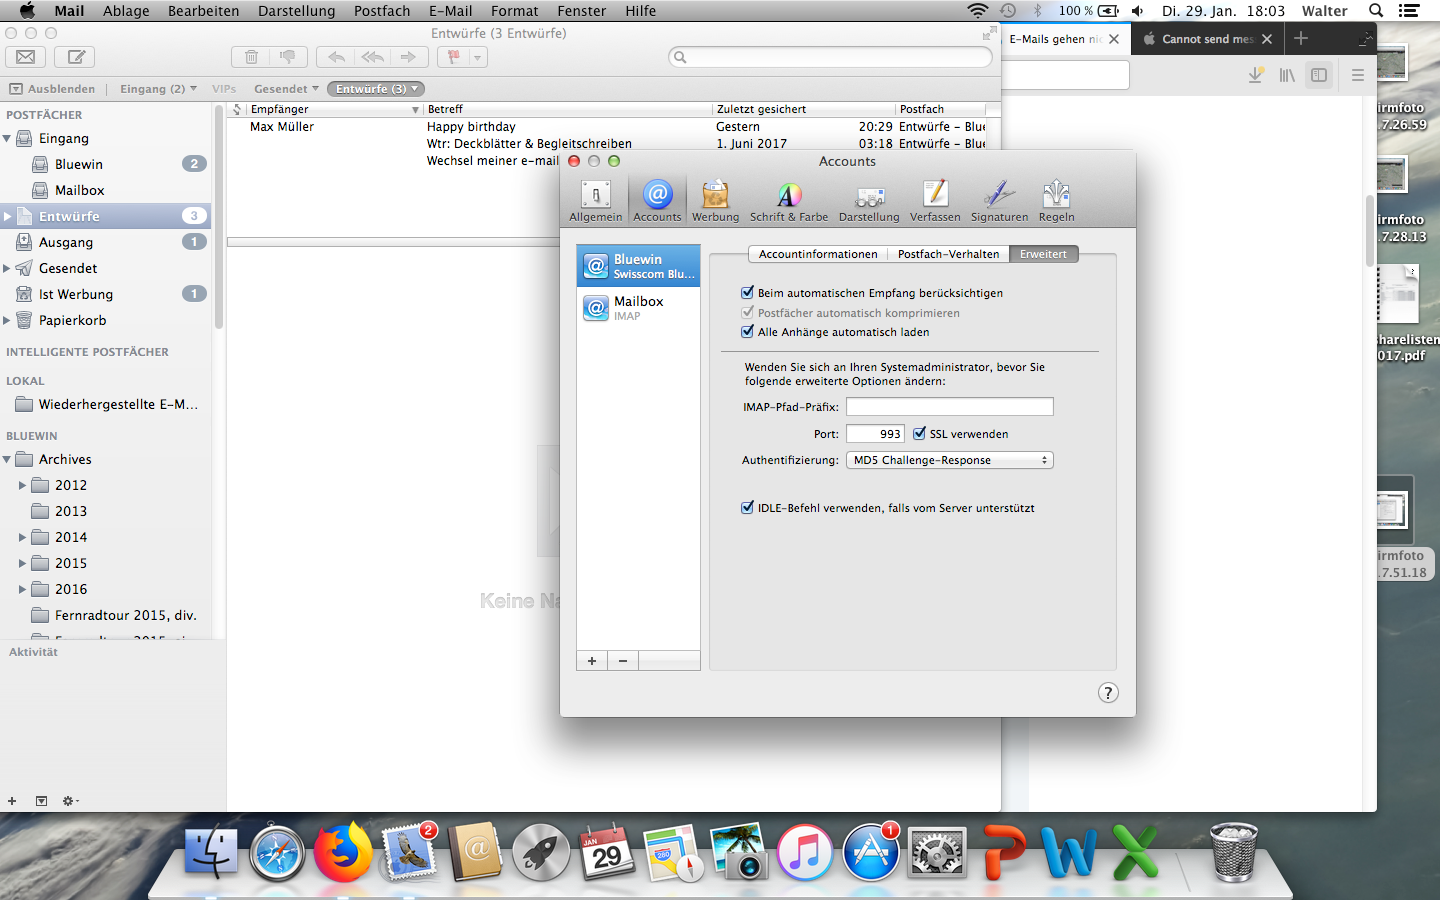Open iTunes from the Dock
Viewport: 1440px width, 900px height.
coord(805,853)
